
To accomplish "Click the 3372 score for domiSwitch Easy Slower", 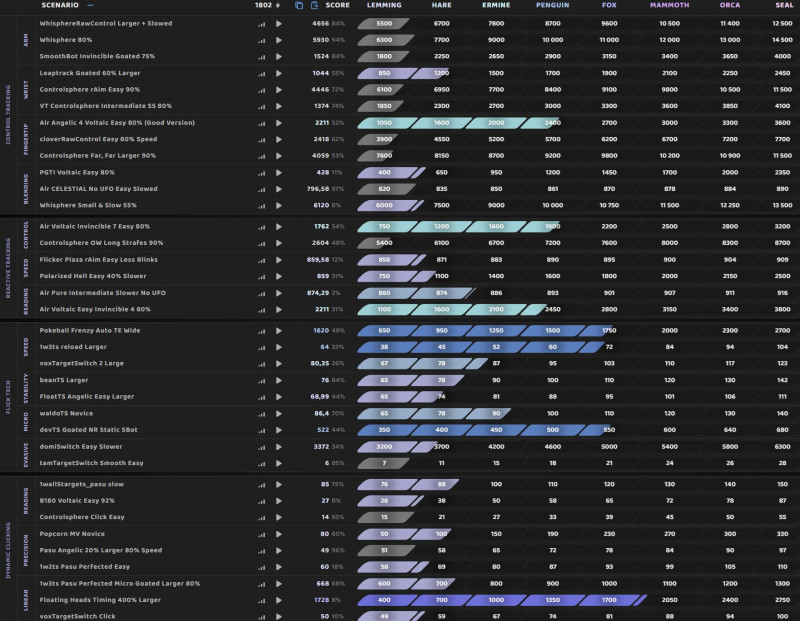I will [320, 446].
